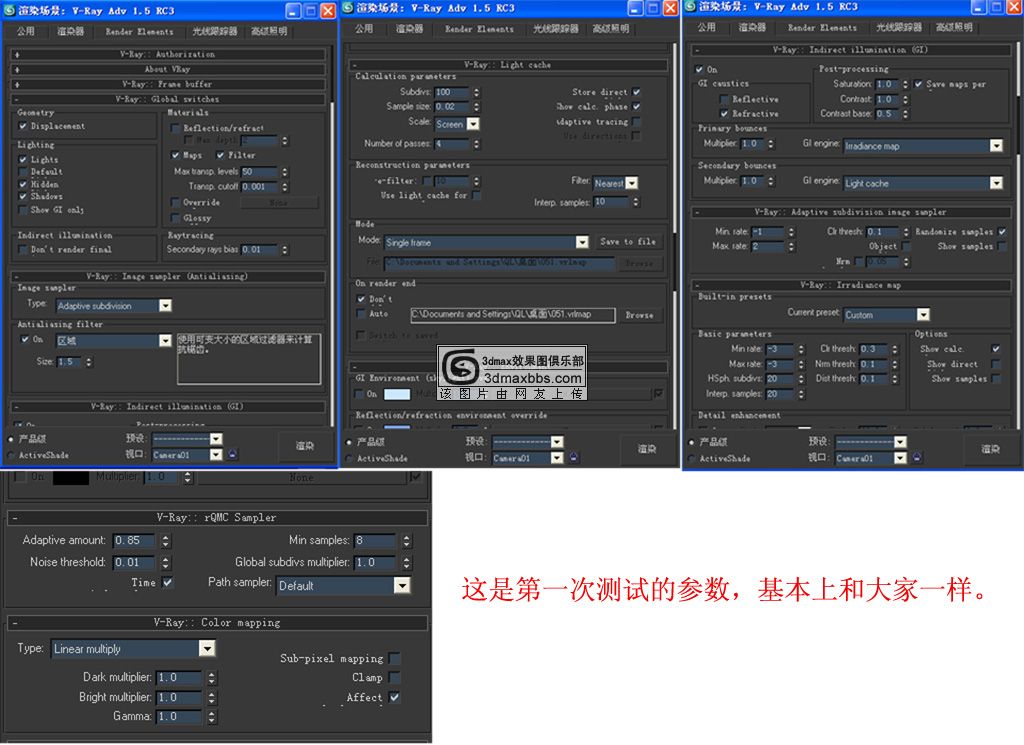Enable the Show GI only checkbox
Image resolution: width=1024 pixels, height=745 pixels.
click(24, 210)
